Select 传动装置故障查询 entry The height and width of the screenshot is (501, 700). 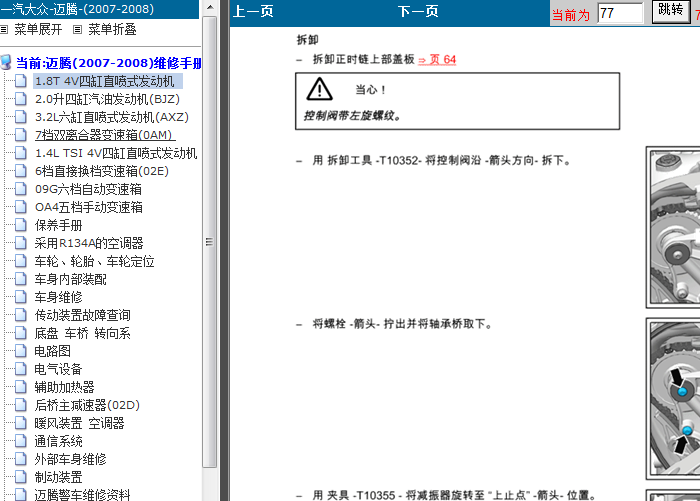83,315
